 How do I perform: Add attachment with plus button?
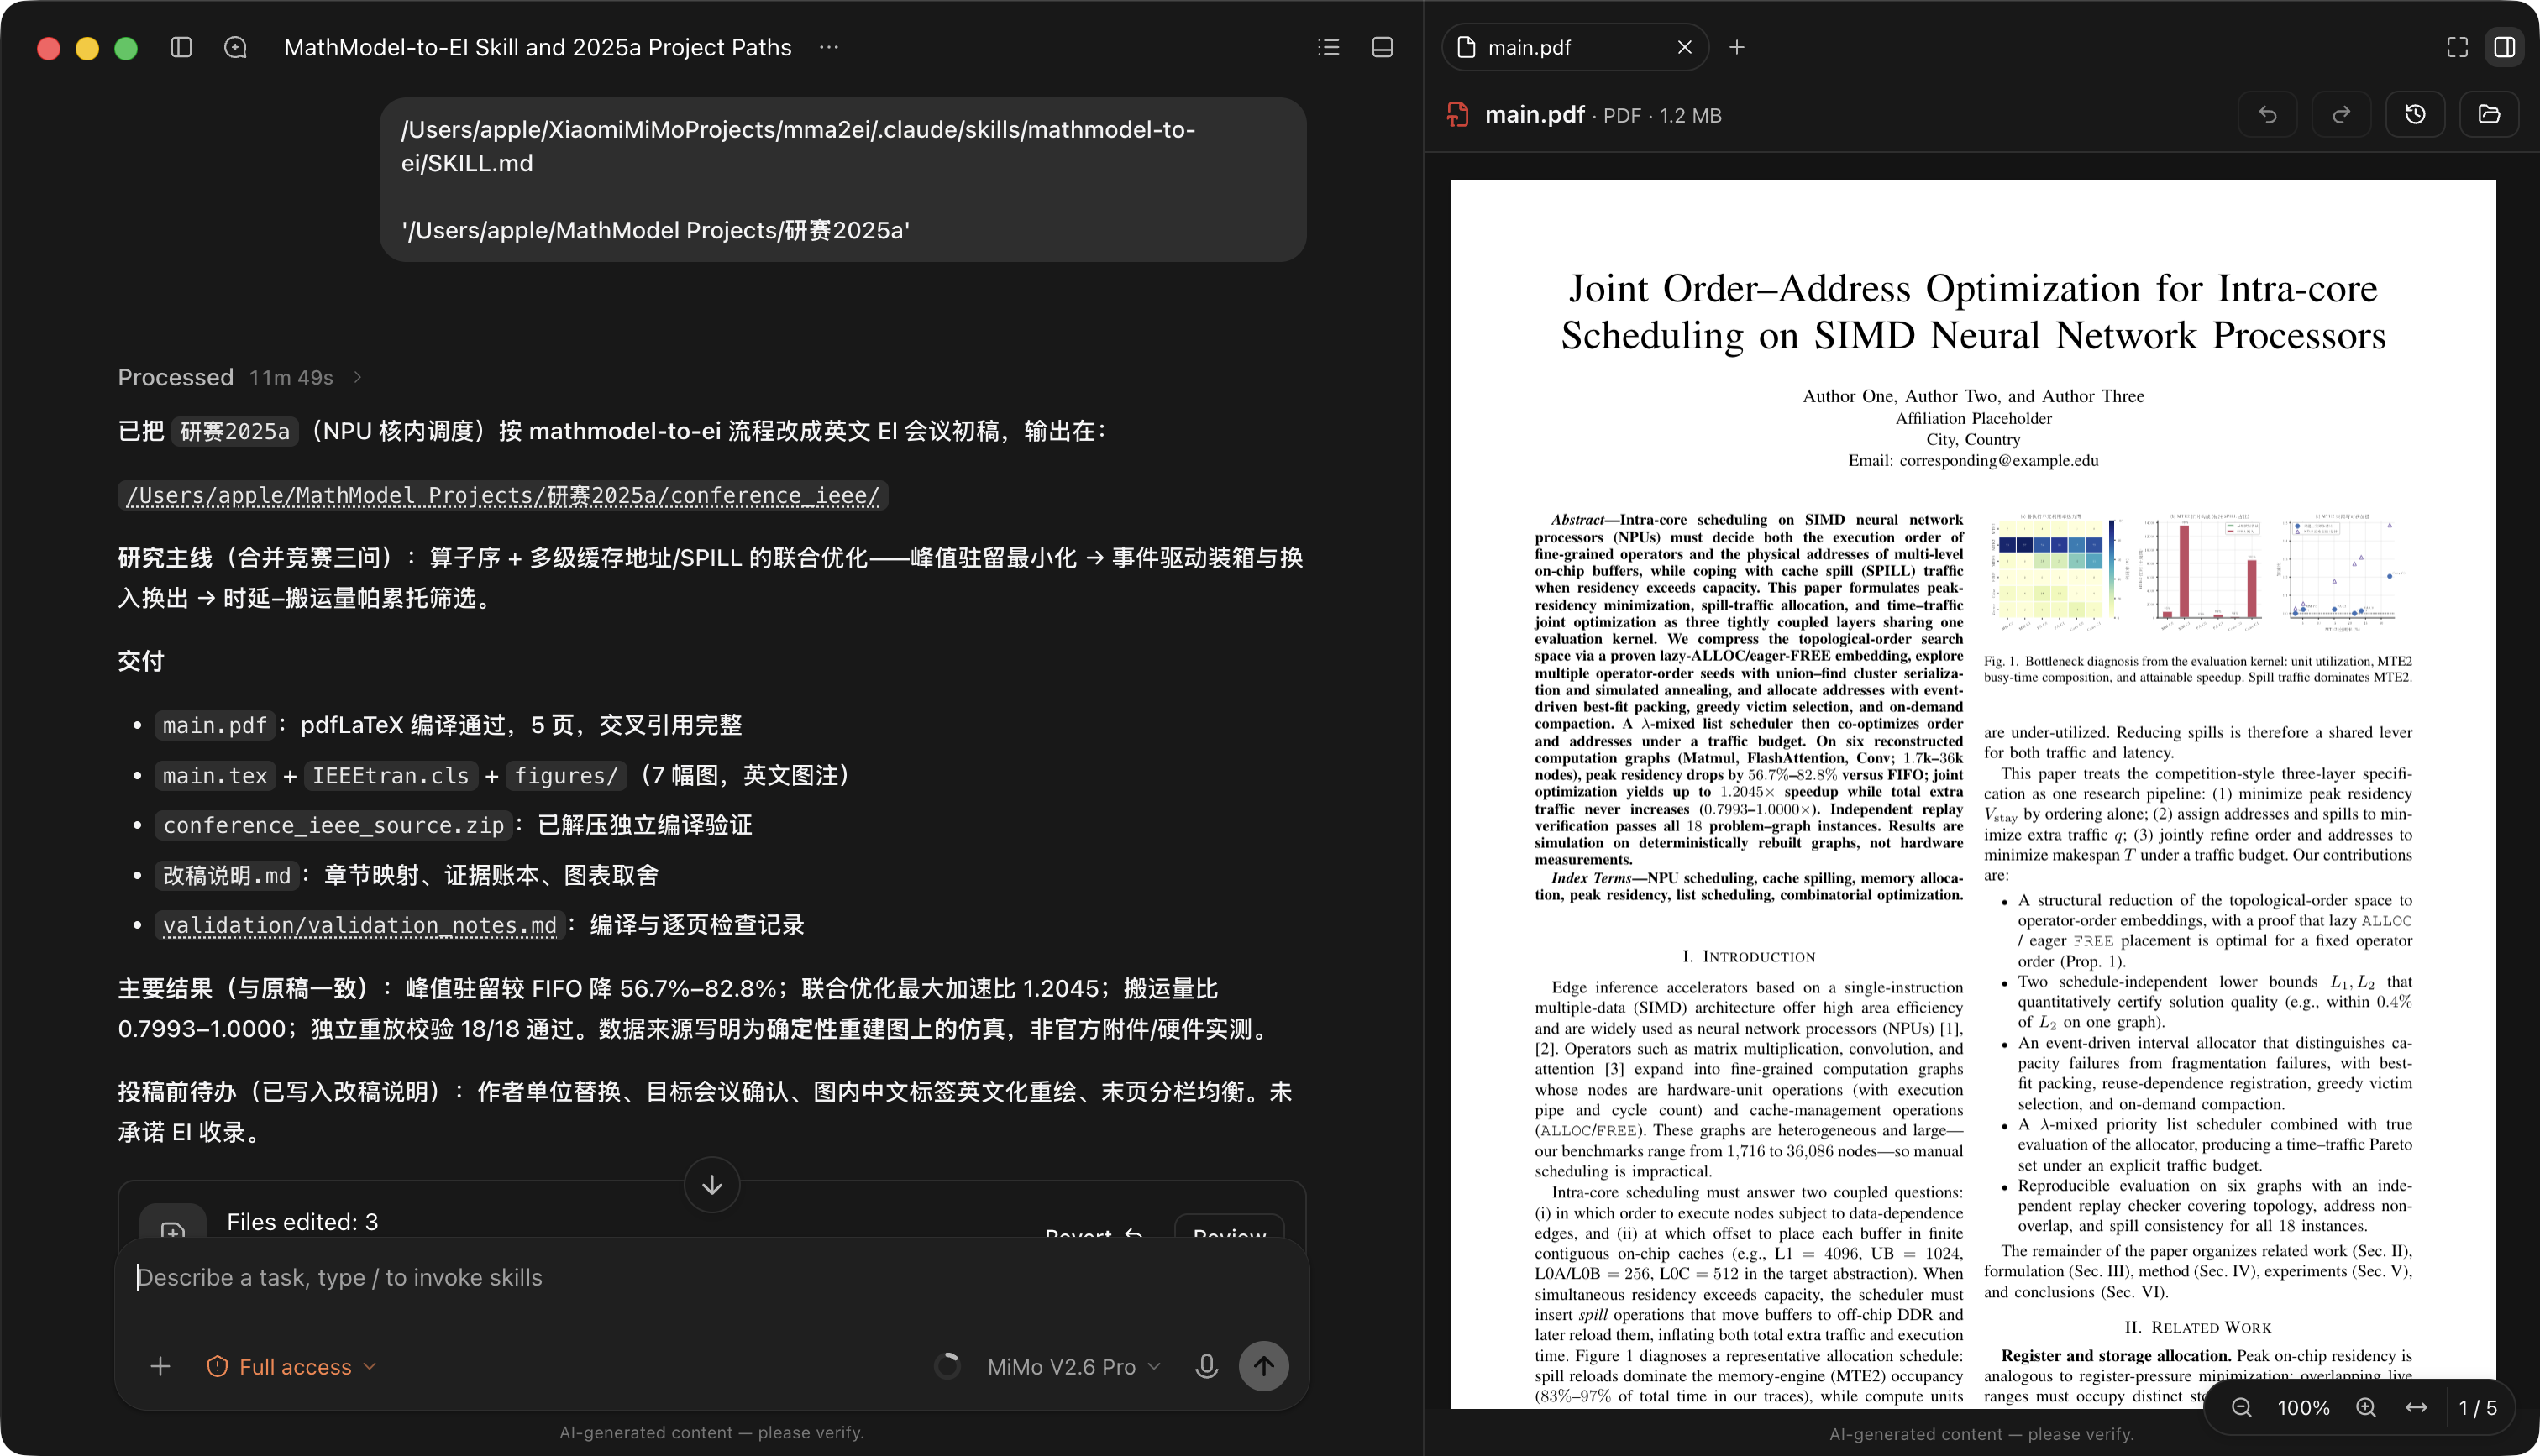[x=160, y=1366]
